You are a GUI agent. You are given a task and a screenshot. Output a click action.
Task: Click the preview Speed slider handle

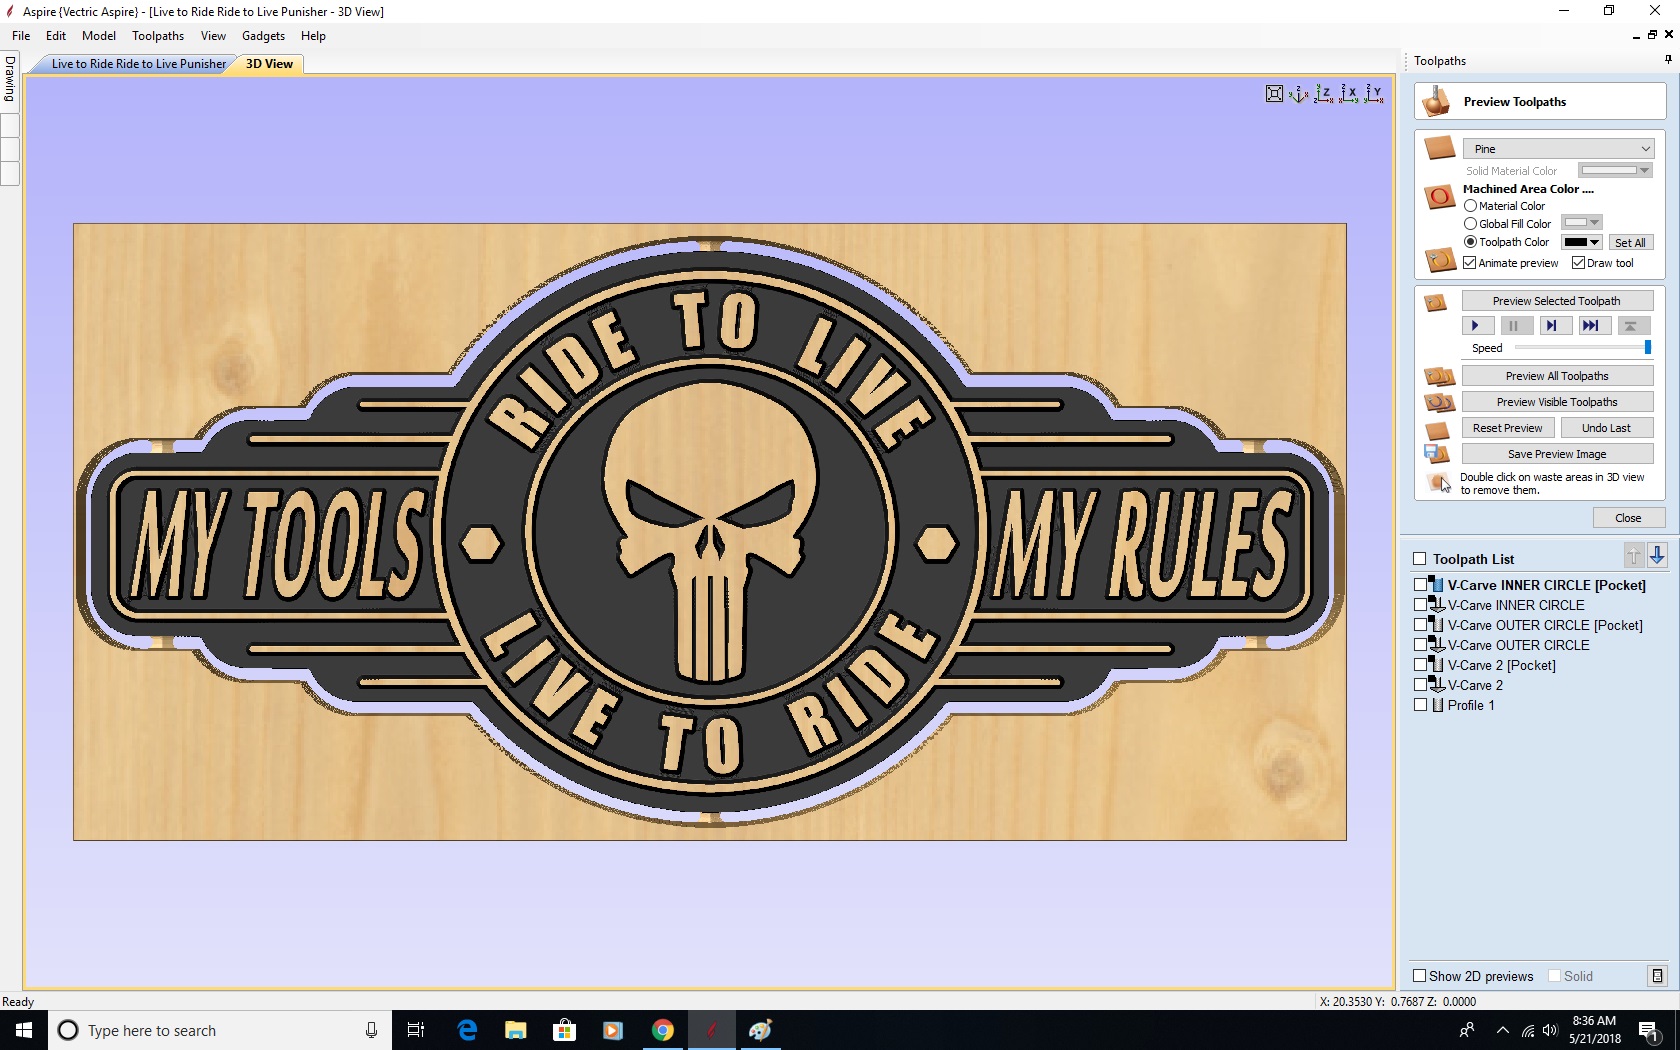(x=1647, y=347)
